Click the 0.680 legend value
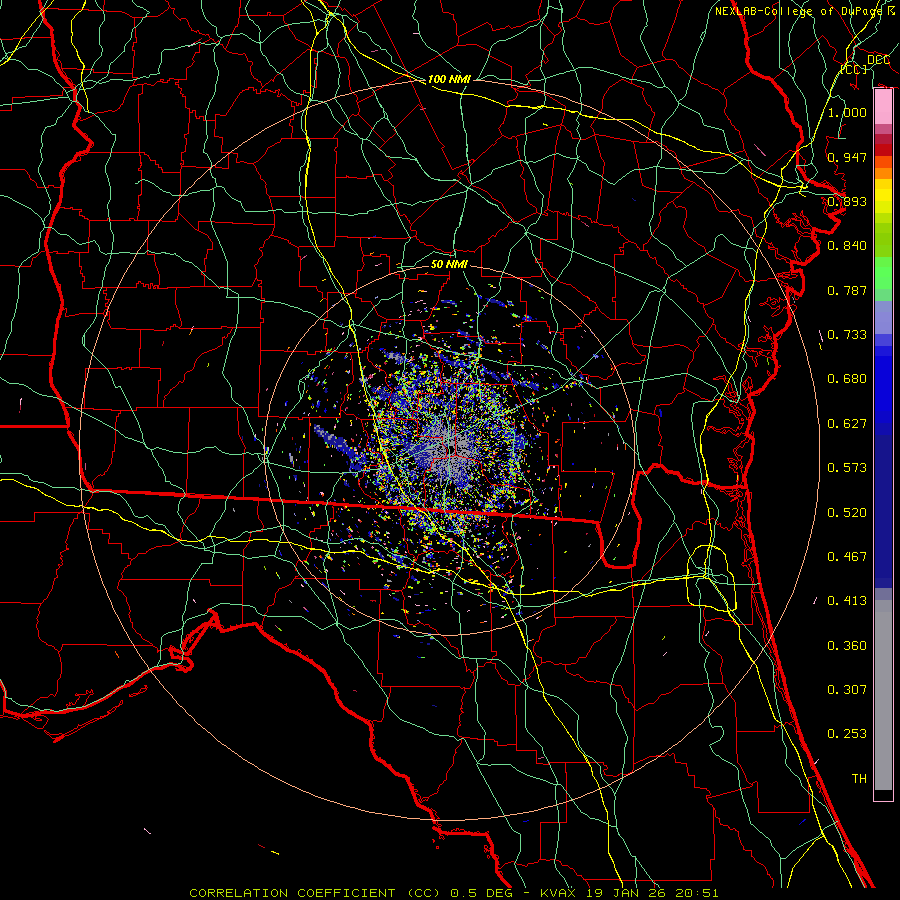The height and width of the screenshot is (900, 900). [847, 379]
